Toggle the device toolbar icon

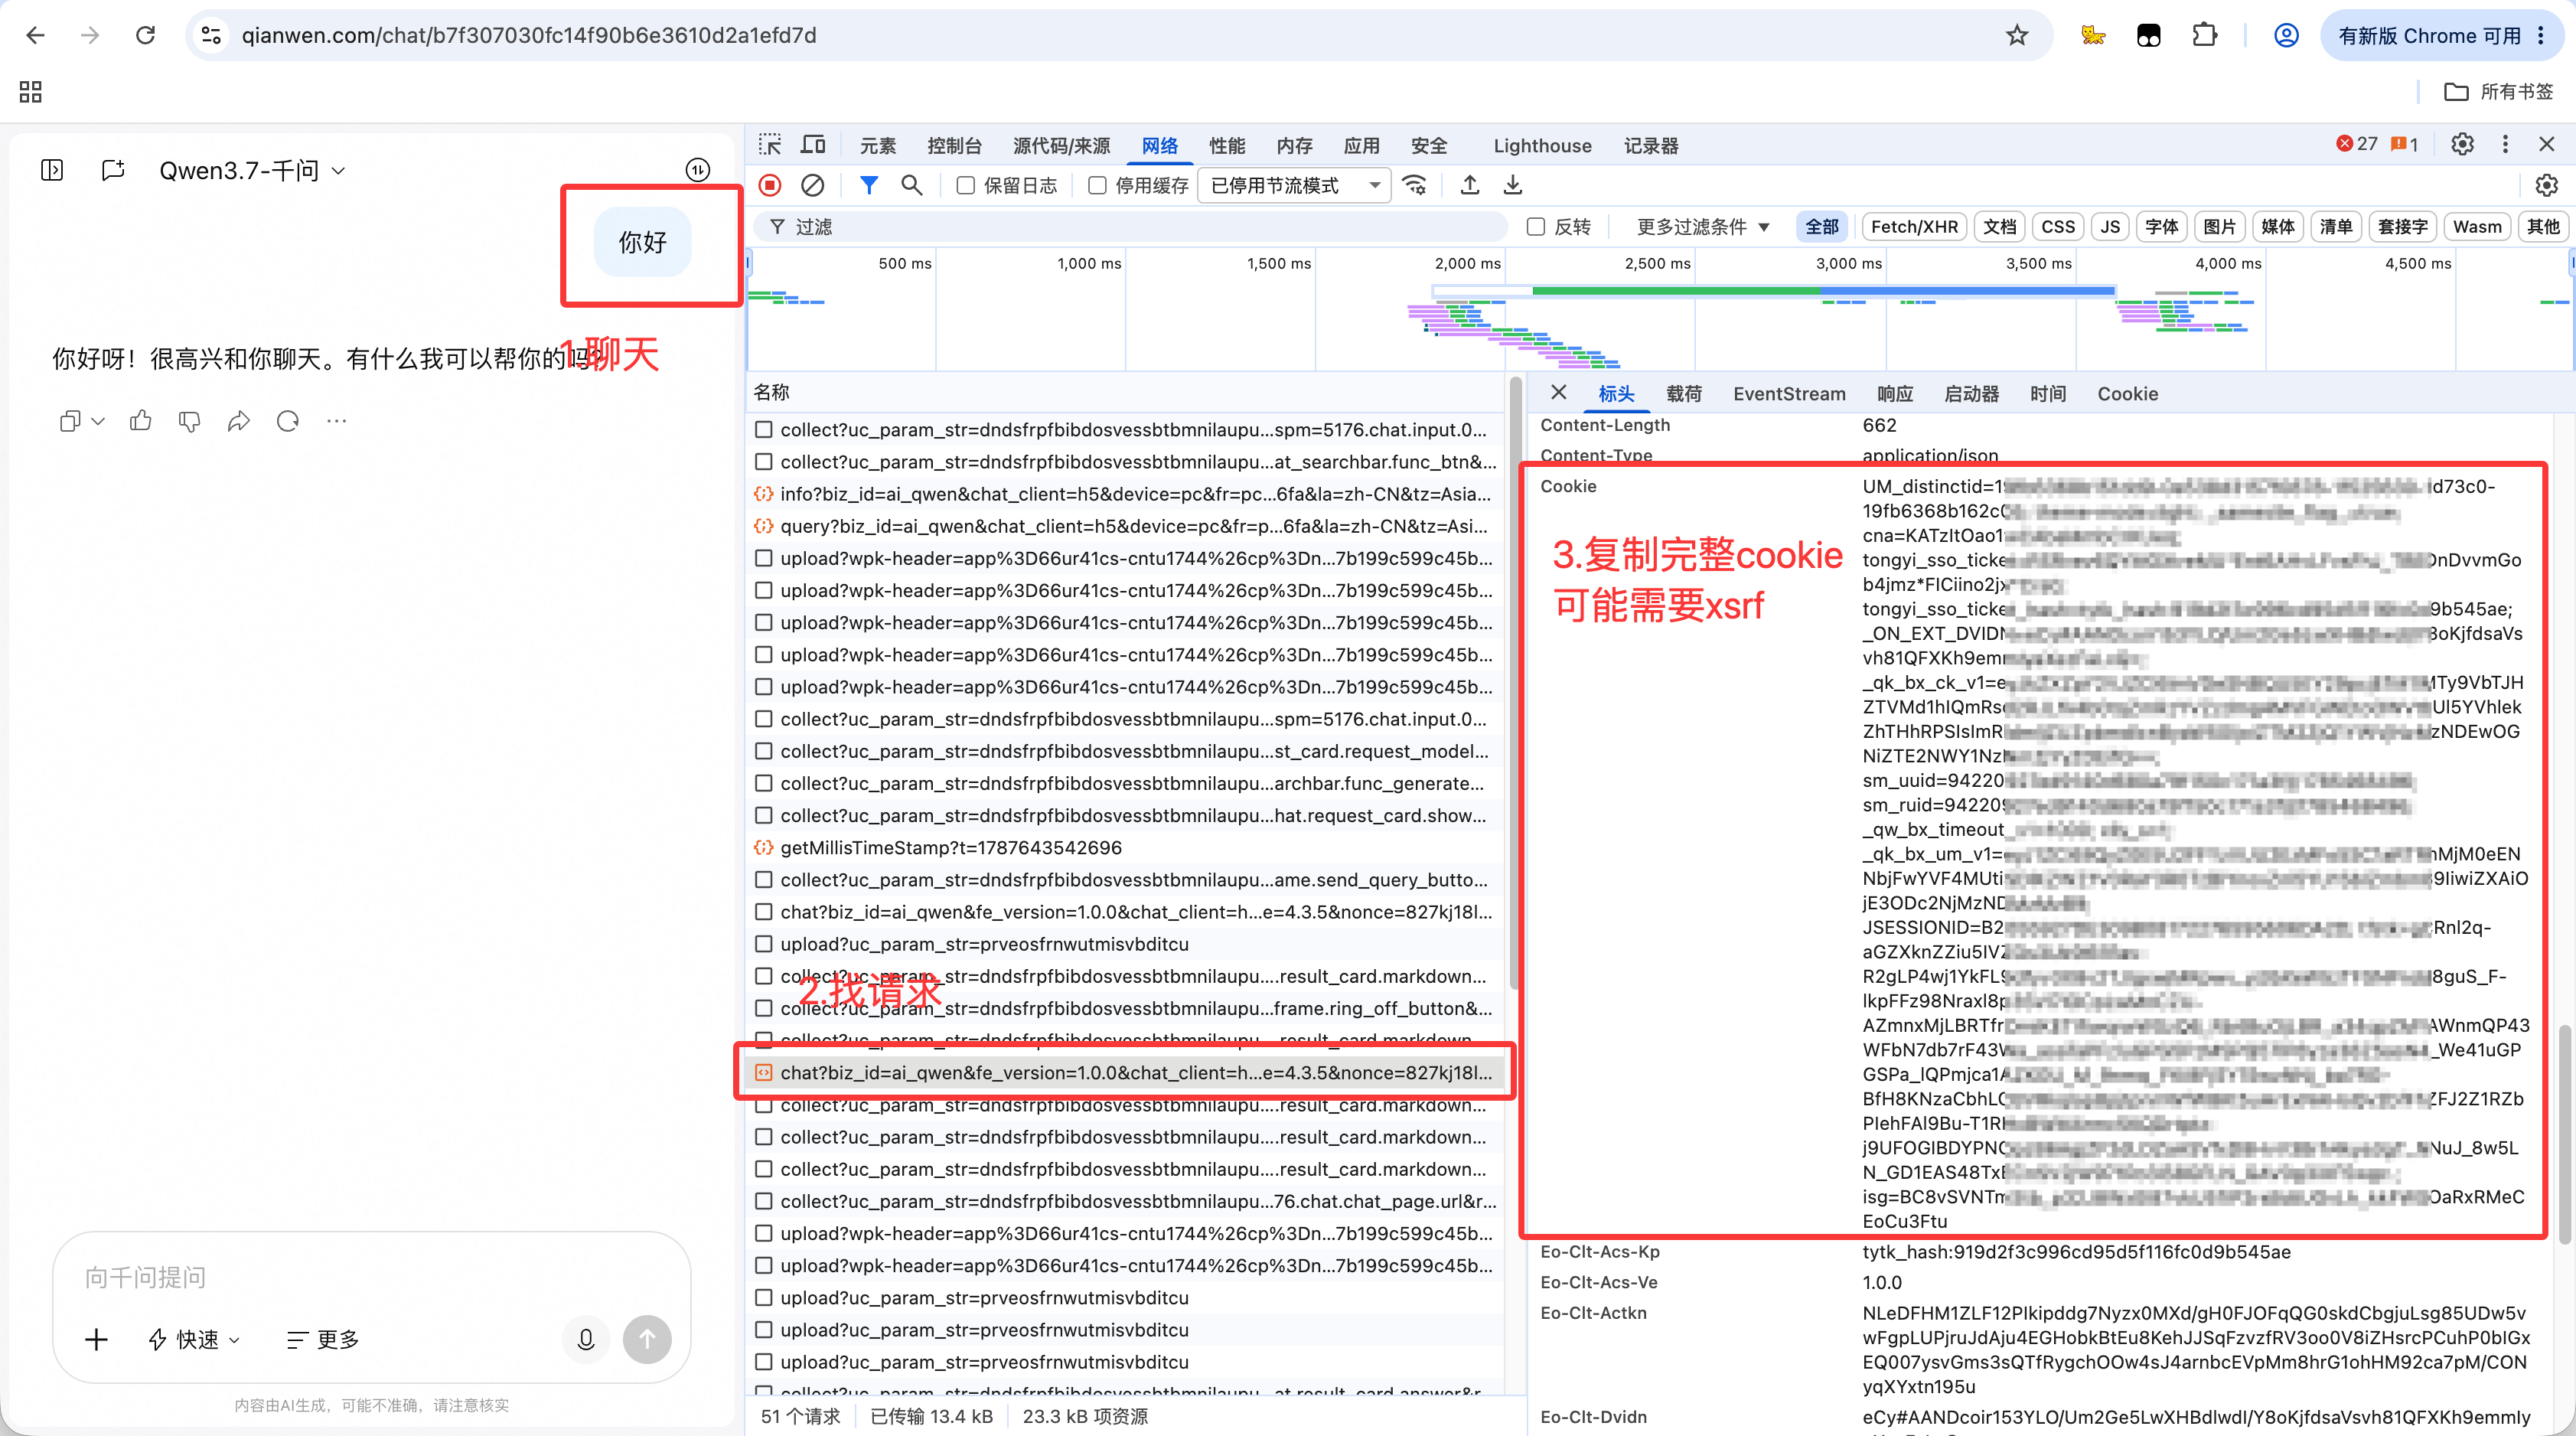[x=813, y=145]
